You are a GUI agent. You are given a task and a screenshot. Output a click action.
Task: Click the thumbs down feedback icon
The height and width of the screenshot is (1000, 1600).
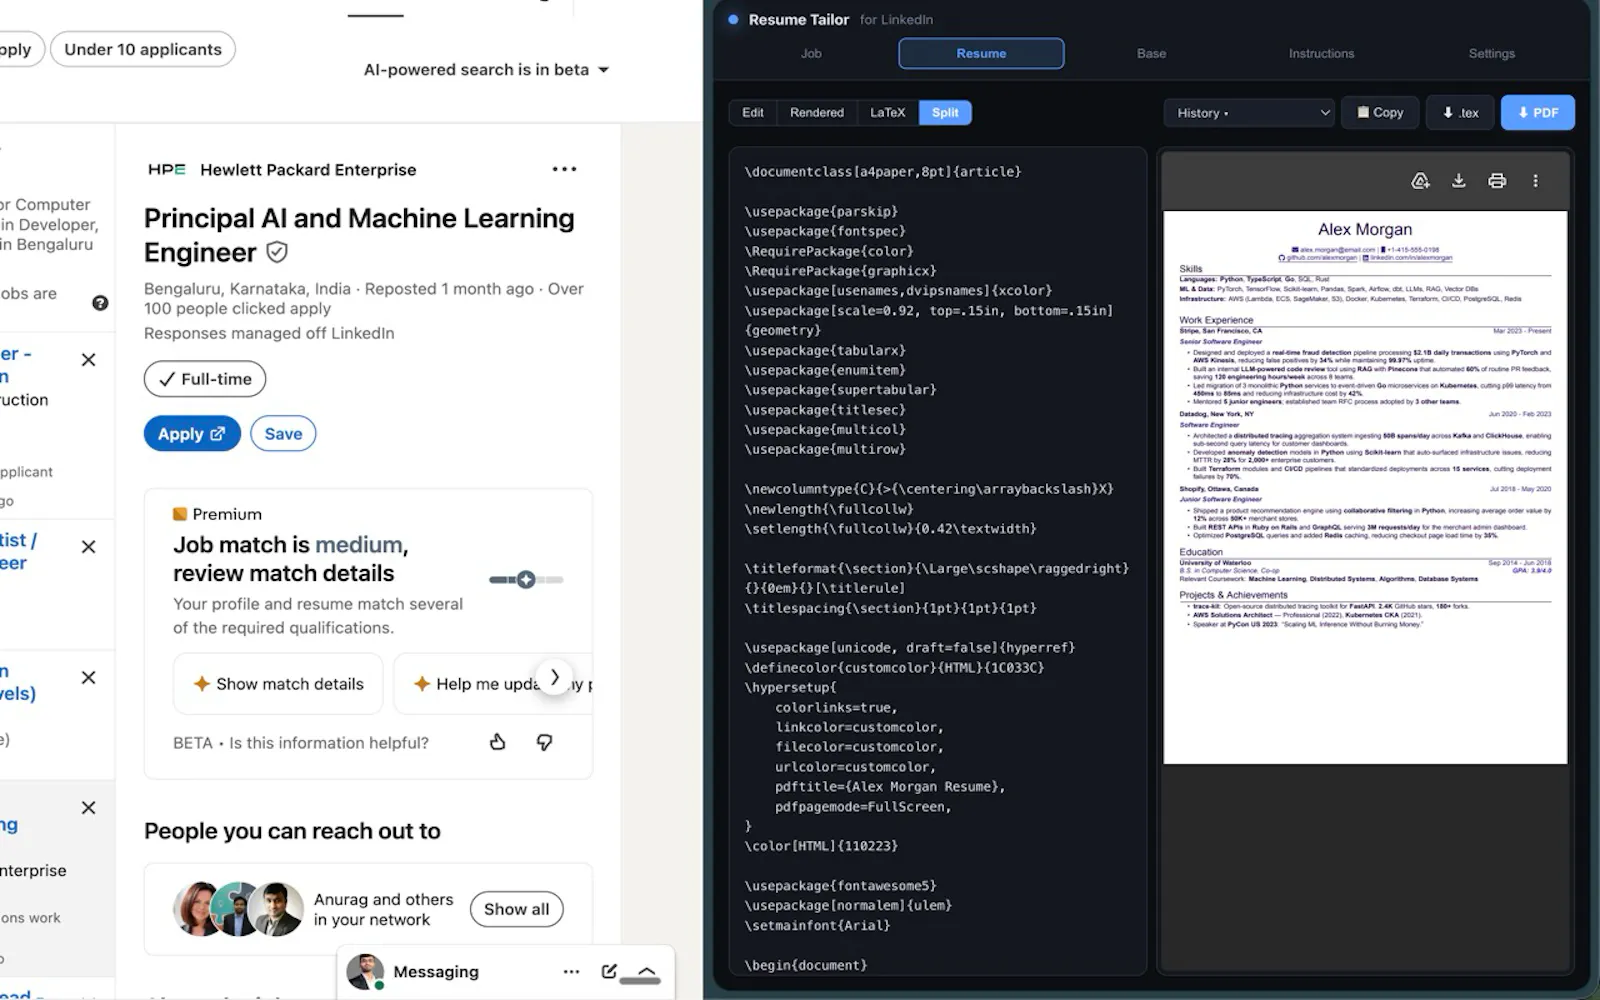pos(545,742)
